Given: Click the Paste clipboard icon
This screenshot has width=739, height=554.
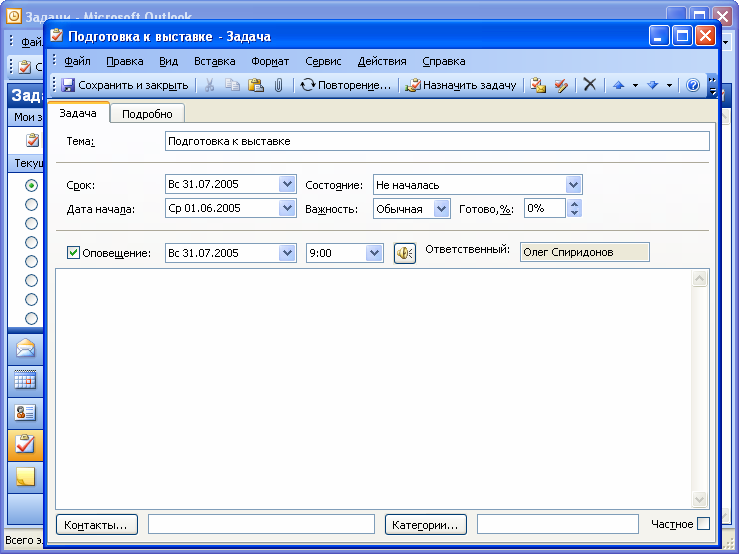Looking at the screenshot, I should [x=256, y=86].
